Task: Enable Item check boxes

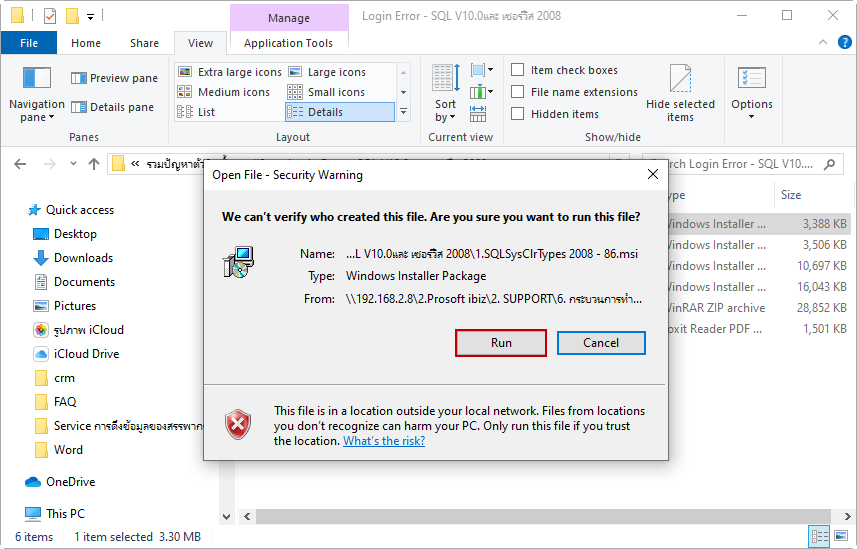Action: tap(517, 70)
